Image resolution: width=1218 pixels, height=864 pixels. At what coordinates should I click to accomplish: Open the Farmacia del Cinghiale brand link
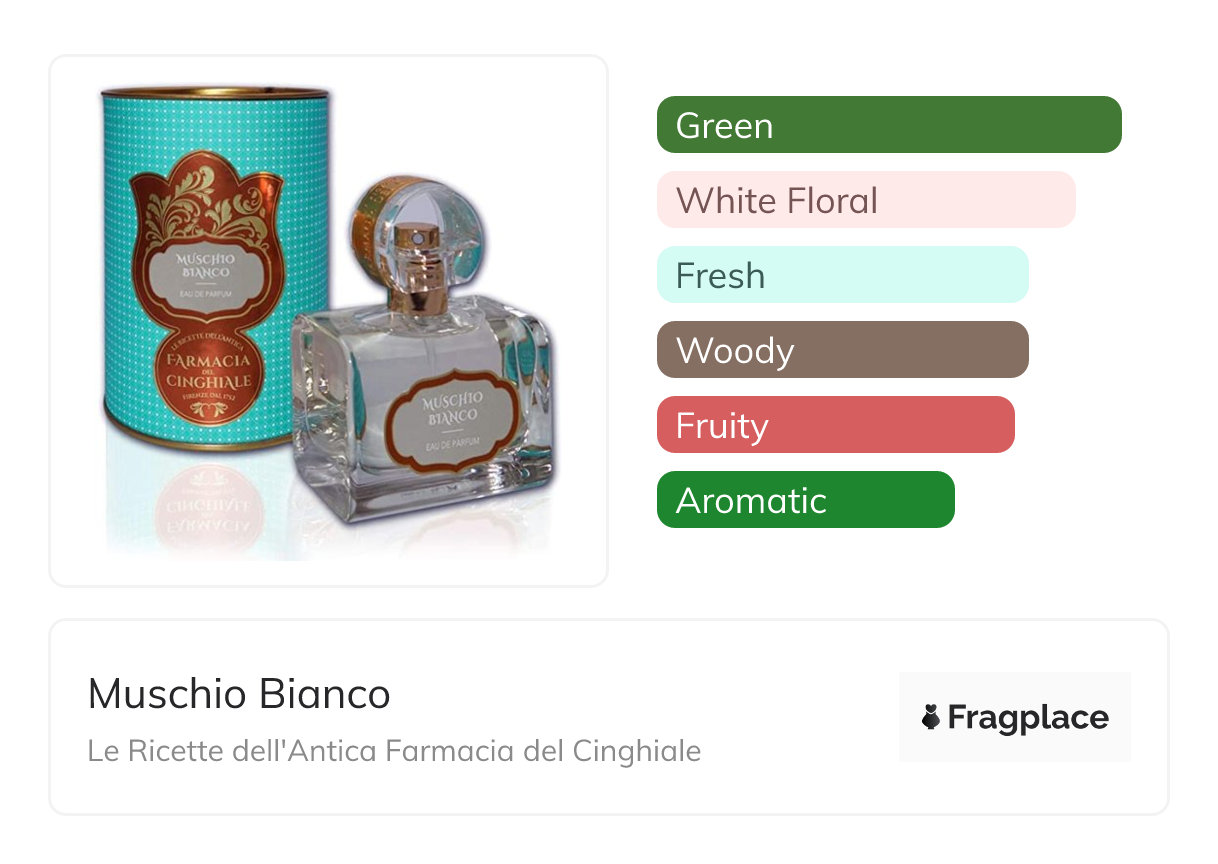(394, 750)
